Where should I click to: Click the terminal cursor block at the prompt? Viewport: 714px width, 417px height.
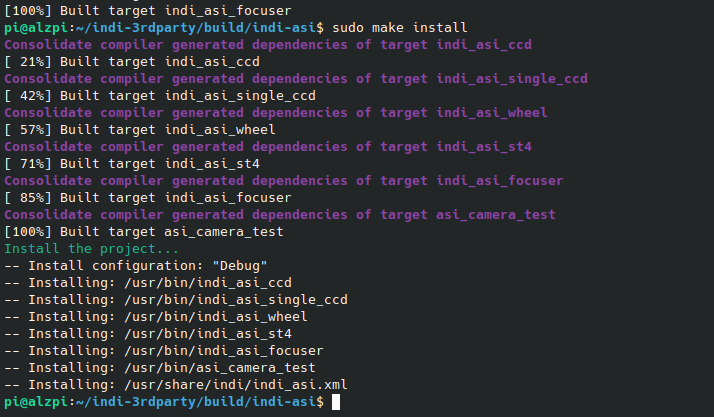click(x=335, y=402)
